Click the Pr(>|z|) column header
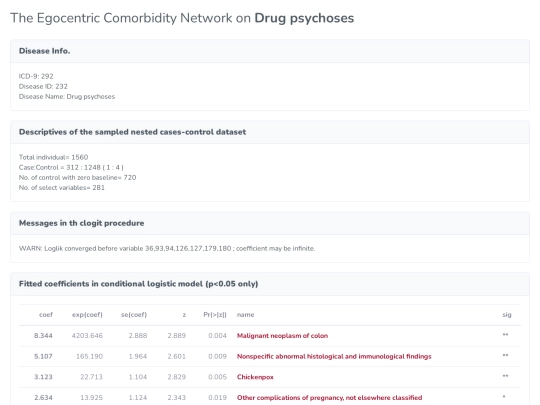 (215, 315)
